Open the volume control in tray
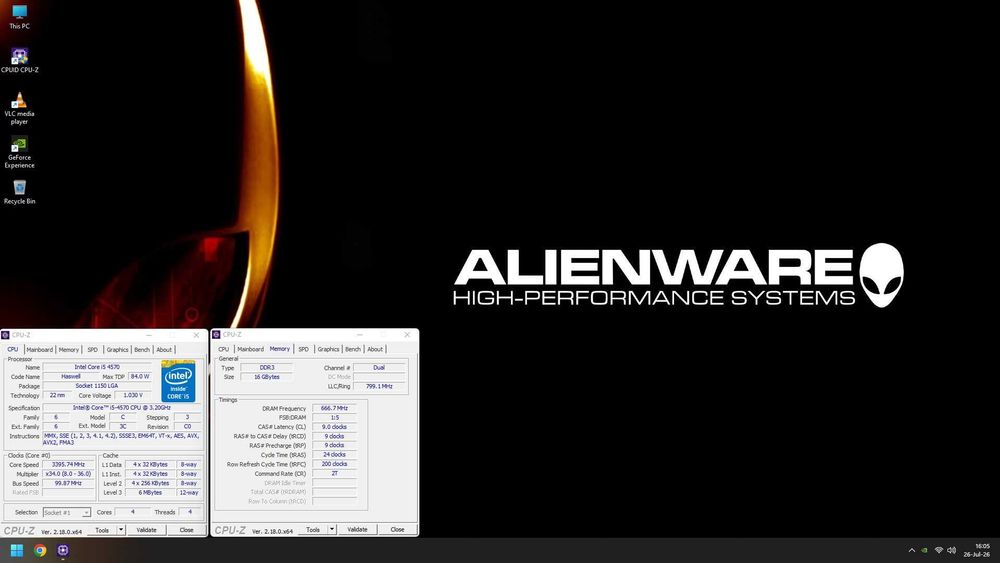Image resolution: width=1000 pixels, height=563 pixels. [952, 550]
